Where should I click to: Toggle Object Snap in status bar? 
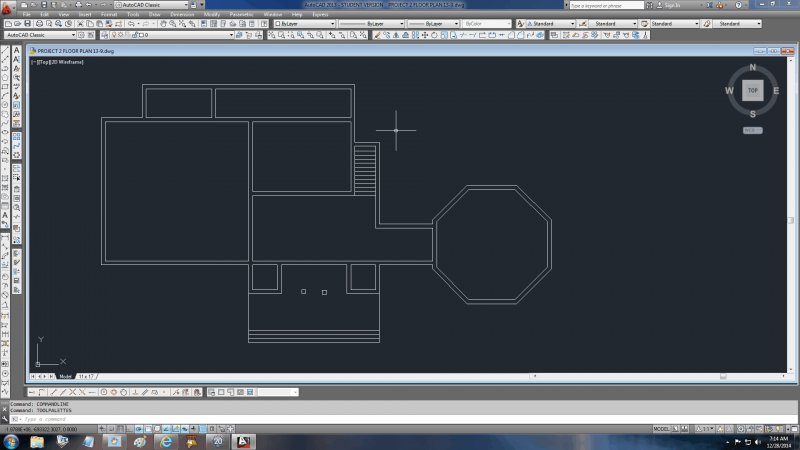click(x=148, y=429)
